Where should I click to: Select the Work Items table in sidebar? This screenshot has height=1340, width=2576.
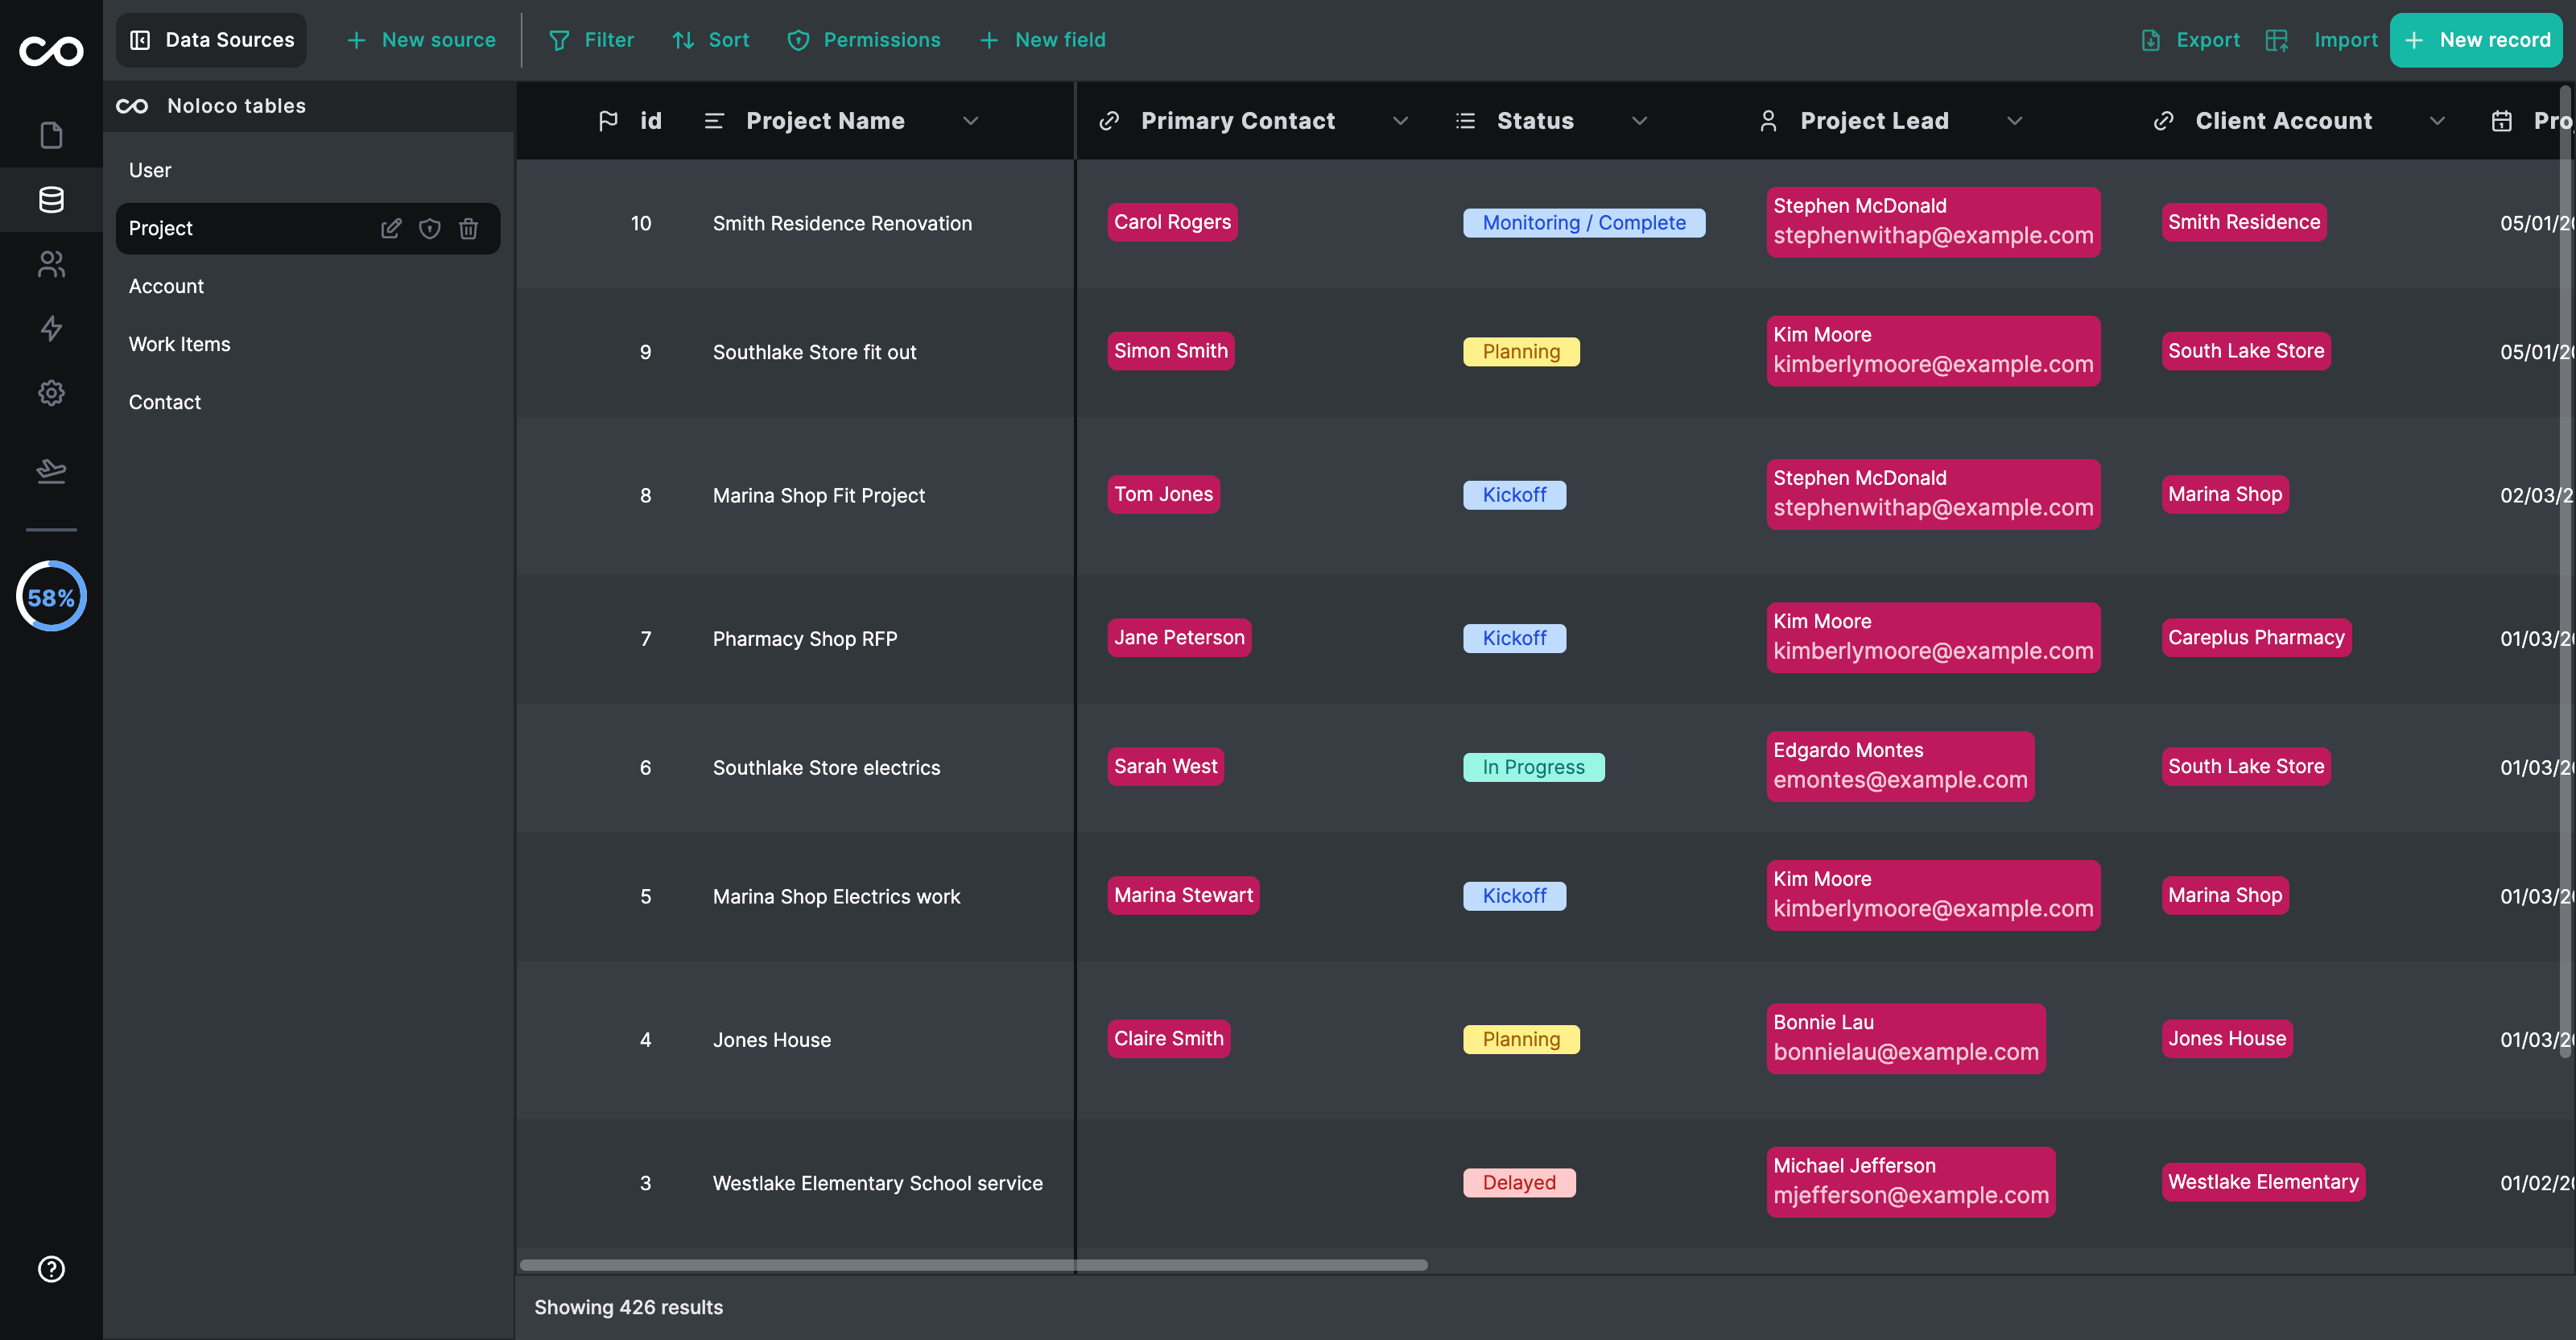click(179, 344)
